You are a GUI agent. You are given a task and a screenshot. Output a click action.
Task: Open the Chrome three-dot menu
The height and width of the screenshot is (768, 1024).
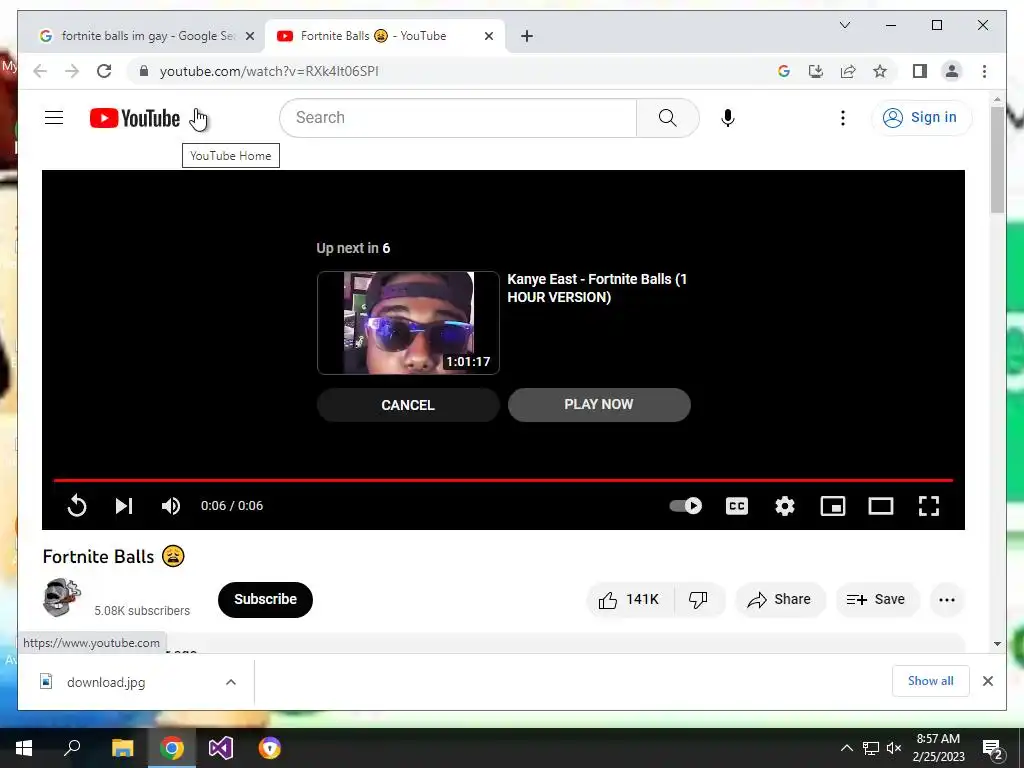coord(984,71)
